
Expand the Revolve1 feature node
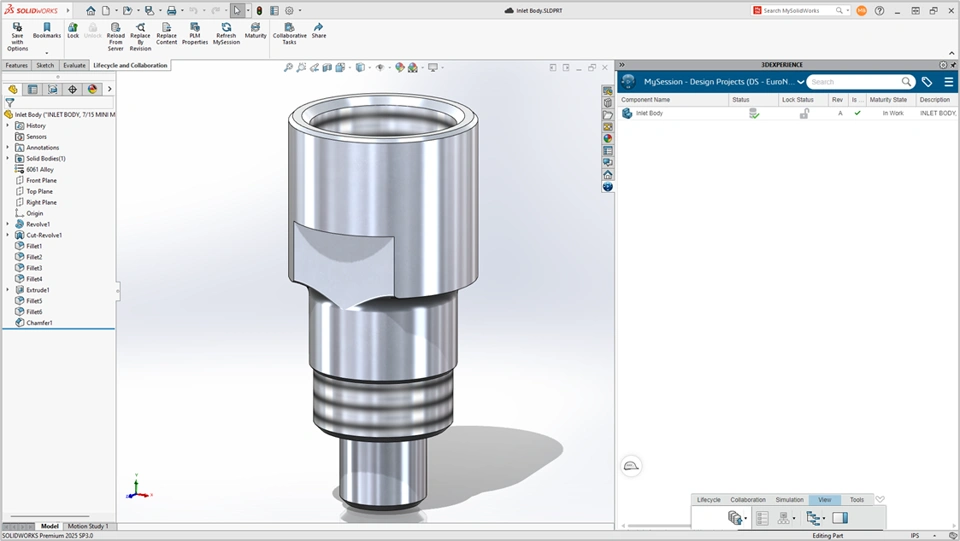[x=8, y=224]
